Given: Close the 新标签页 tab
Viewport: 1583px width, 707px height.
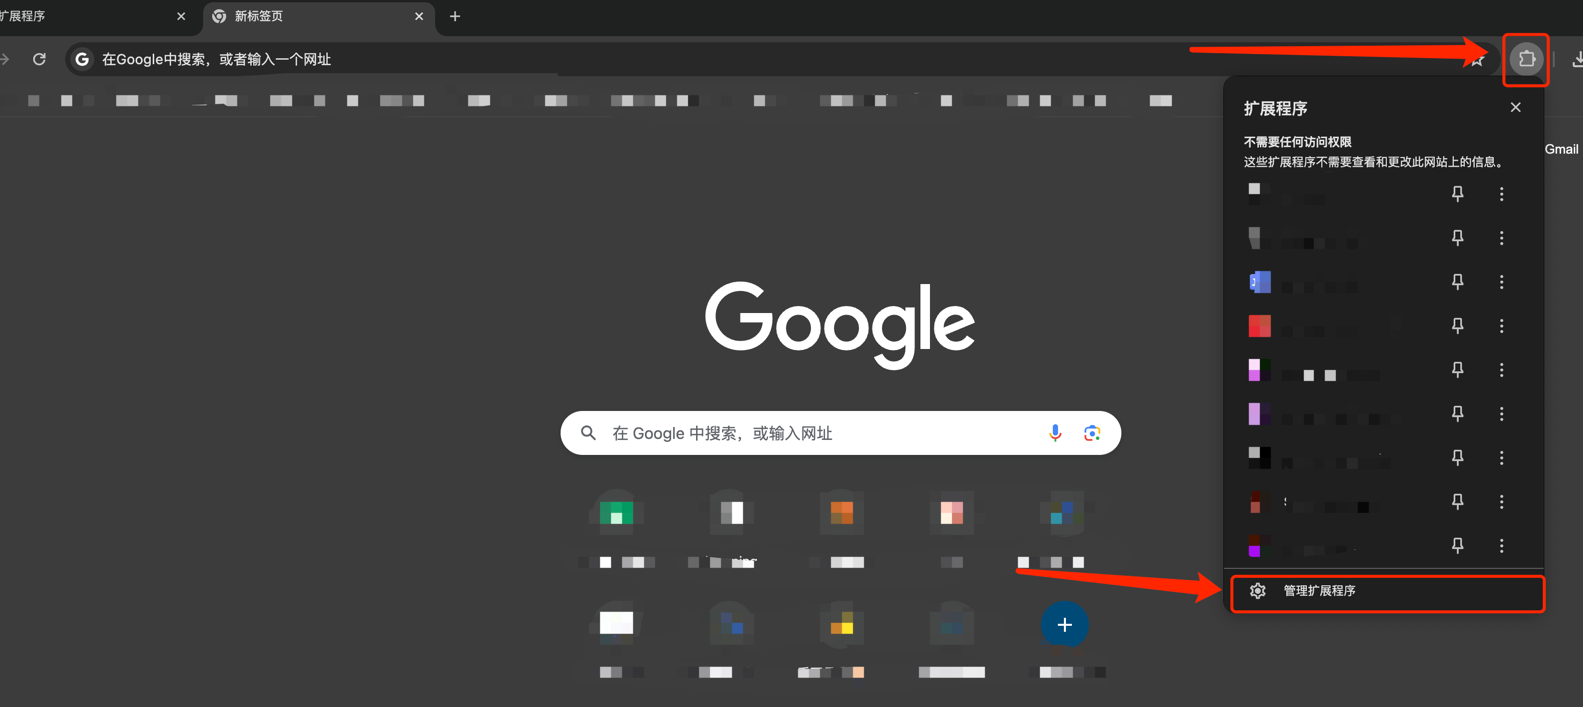Looking at the screenshot, I should (419, 16).
